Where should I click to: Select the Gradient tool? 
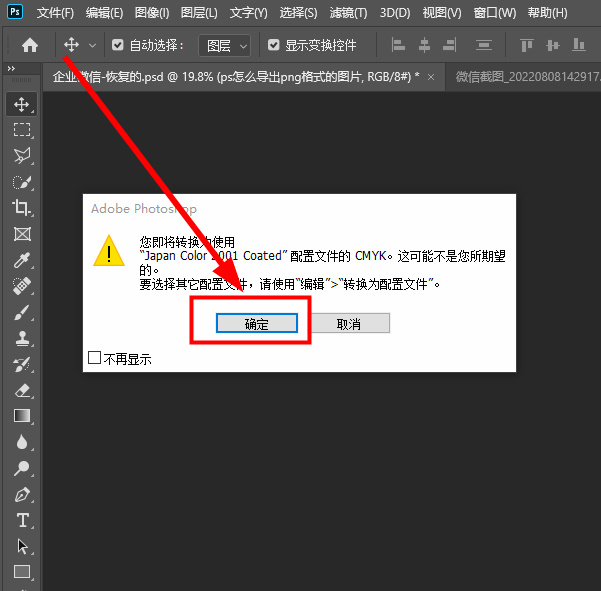(22, 416)
